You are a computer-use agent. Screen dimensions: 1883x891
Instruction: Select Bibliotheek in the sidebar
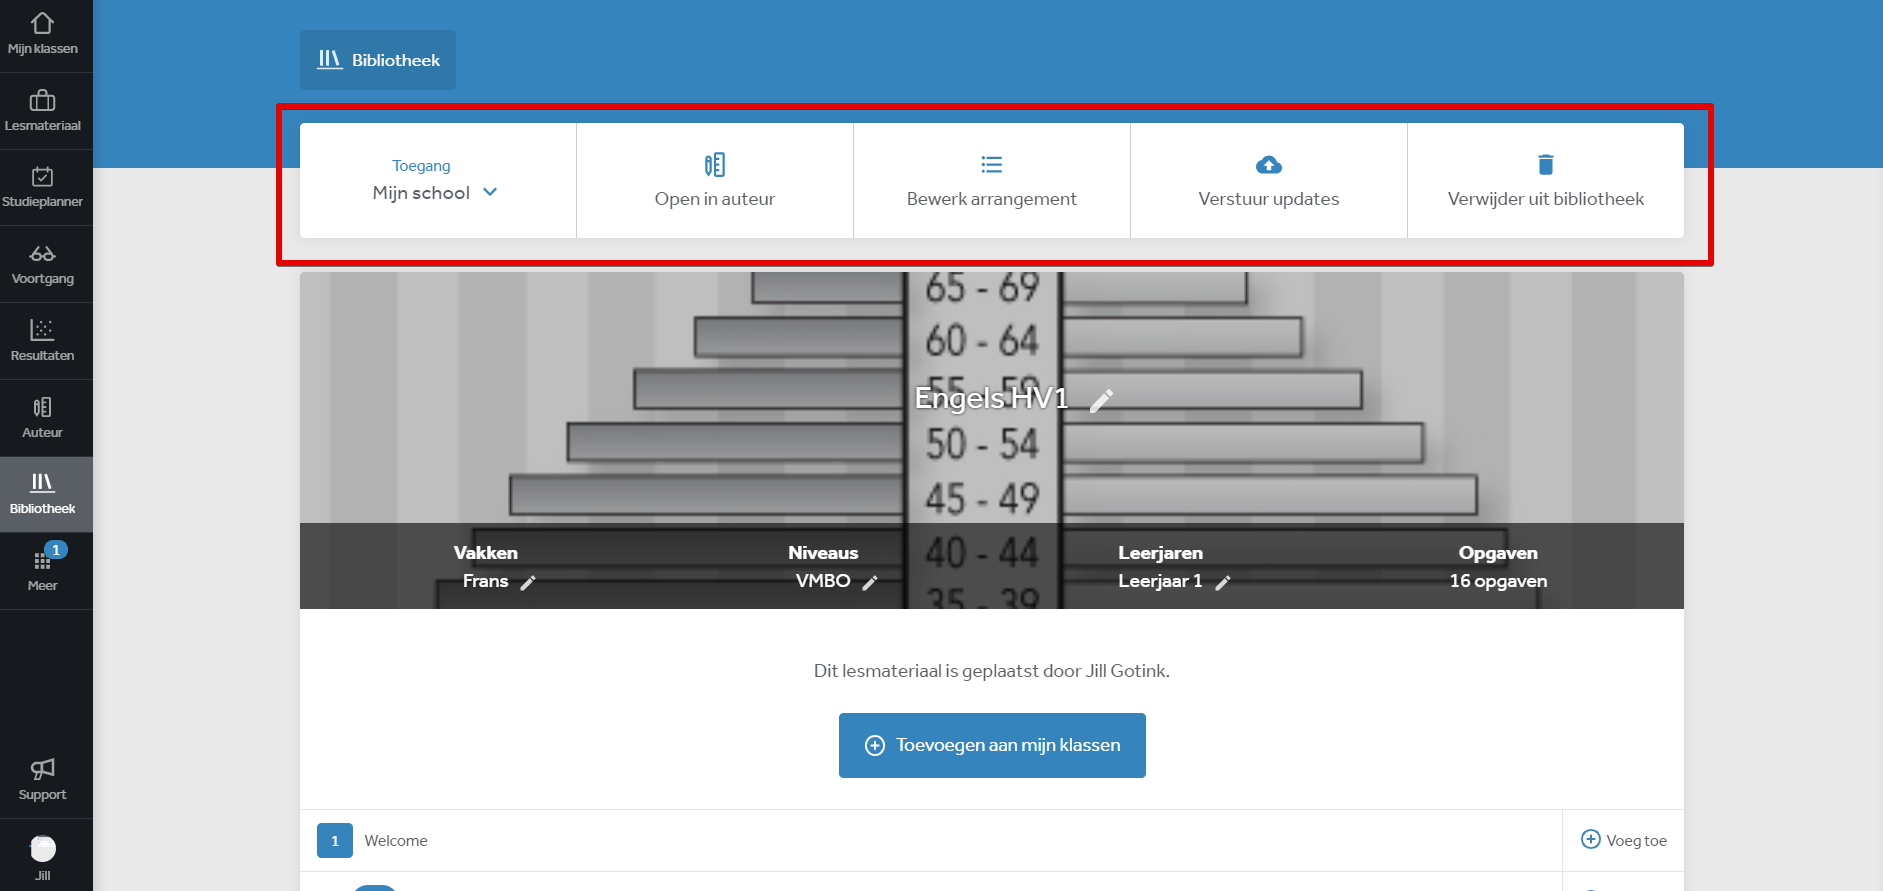tap(46, 495)
